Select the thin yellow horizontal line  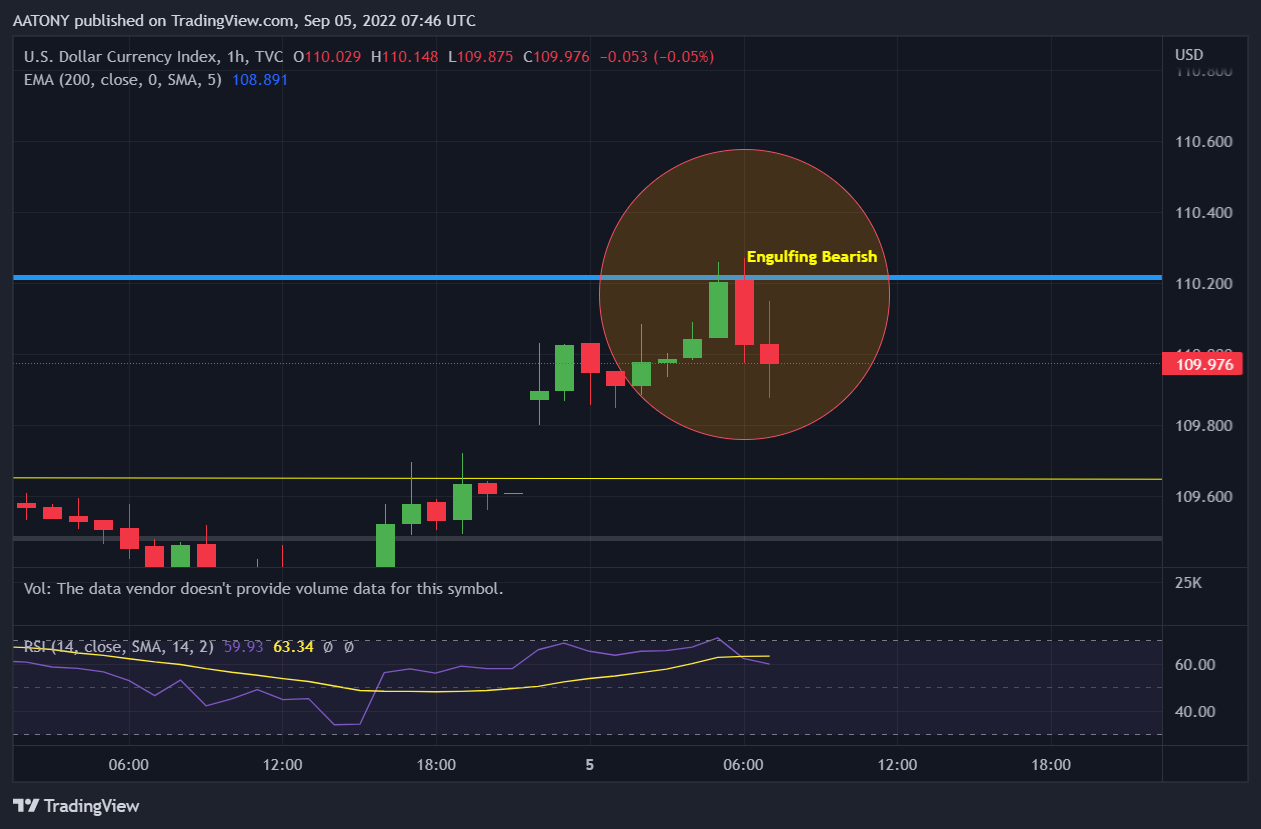click(587, 479)
